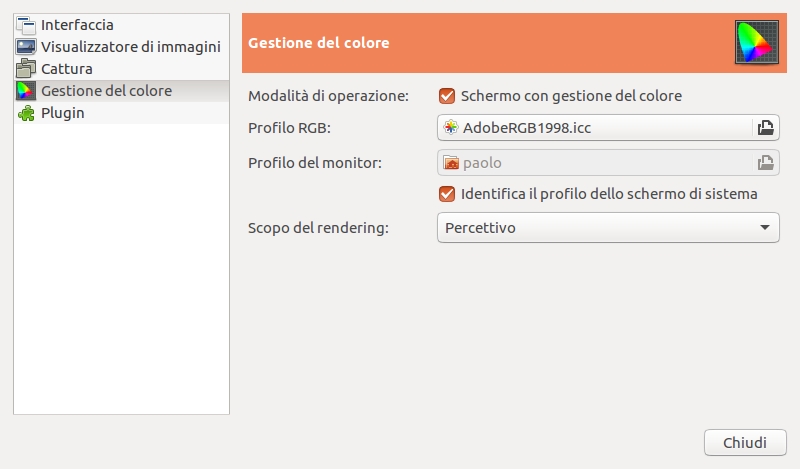Select the Visualizzatore di immagini icon

point(26,47)
